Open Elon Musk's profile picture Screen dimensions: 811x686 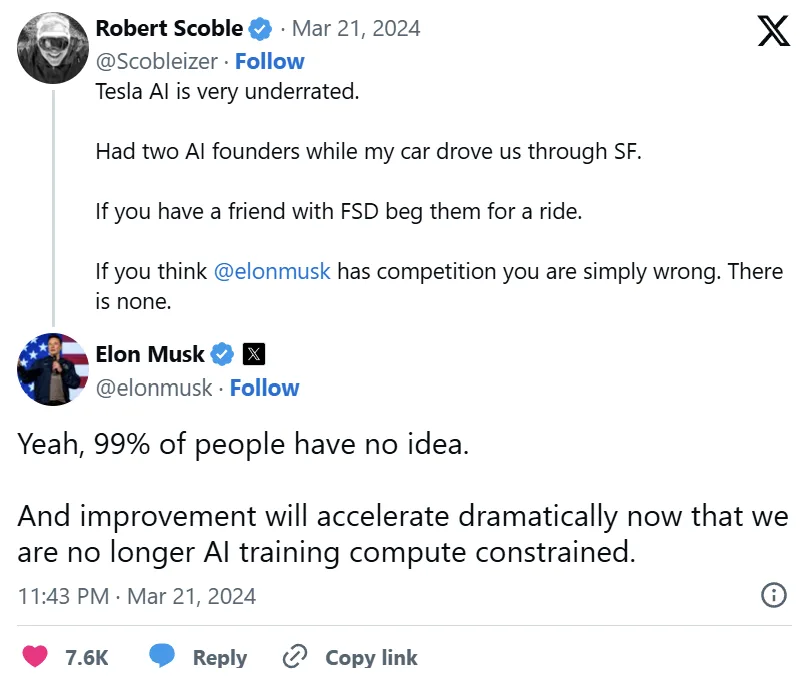tap(53, 369)
